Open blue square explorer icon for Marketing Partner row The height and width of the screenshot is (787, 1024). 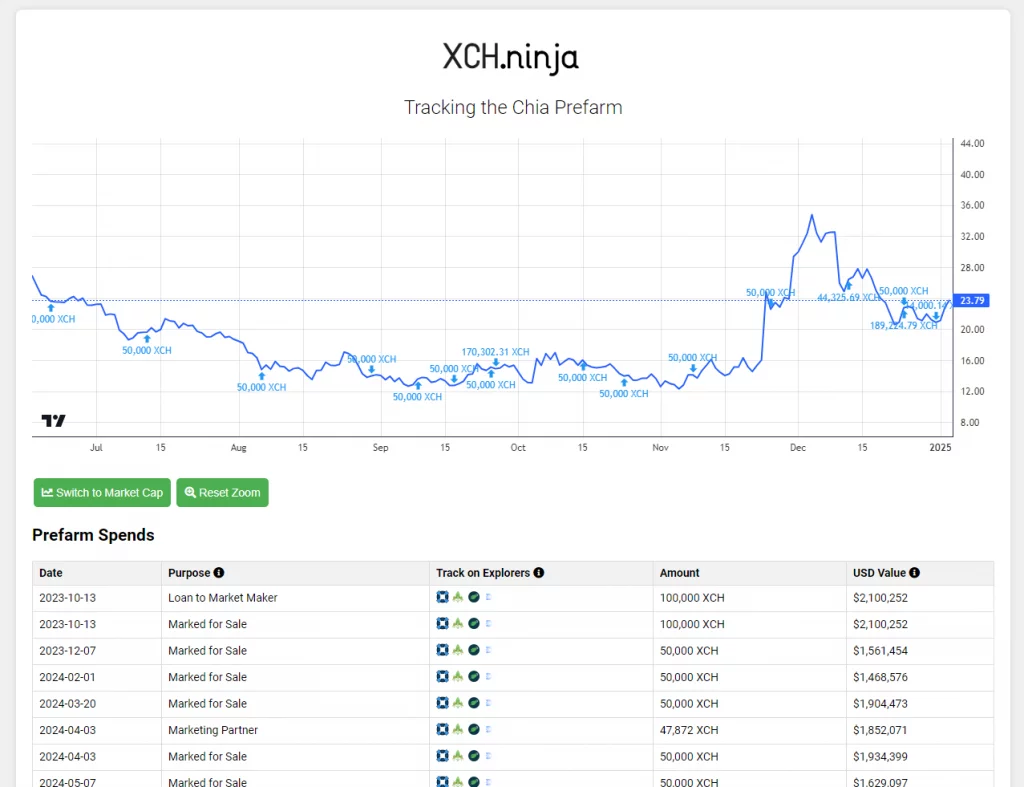(x=442, y=730)
